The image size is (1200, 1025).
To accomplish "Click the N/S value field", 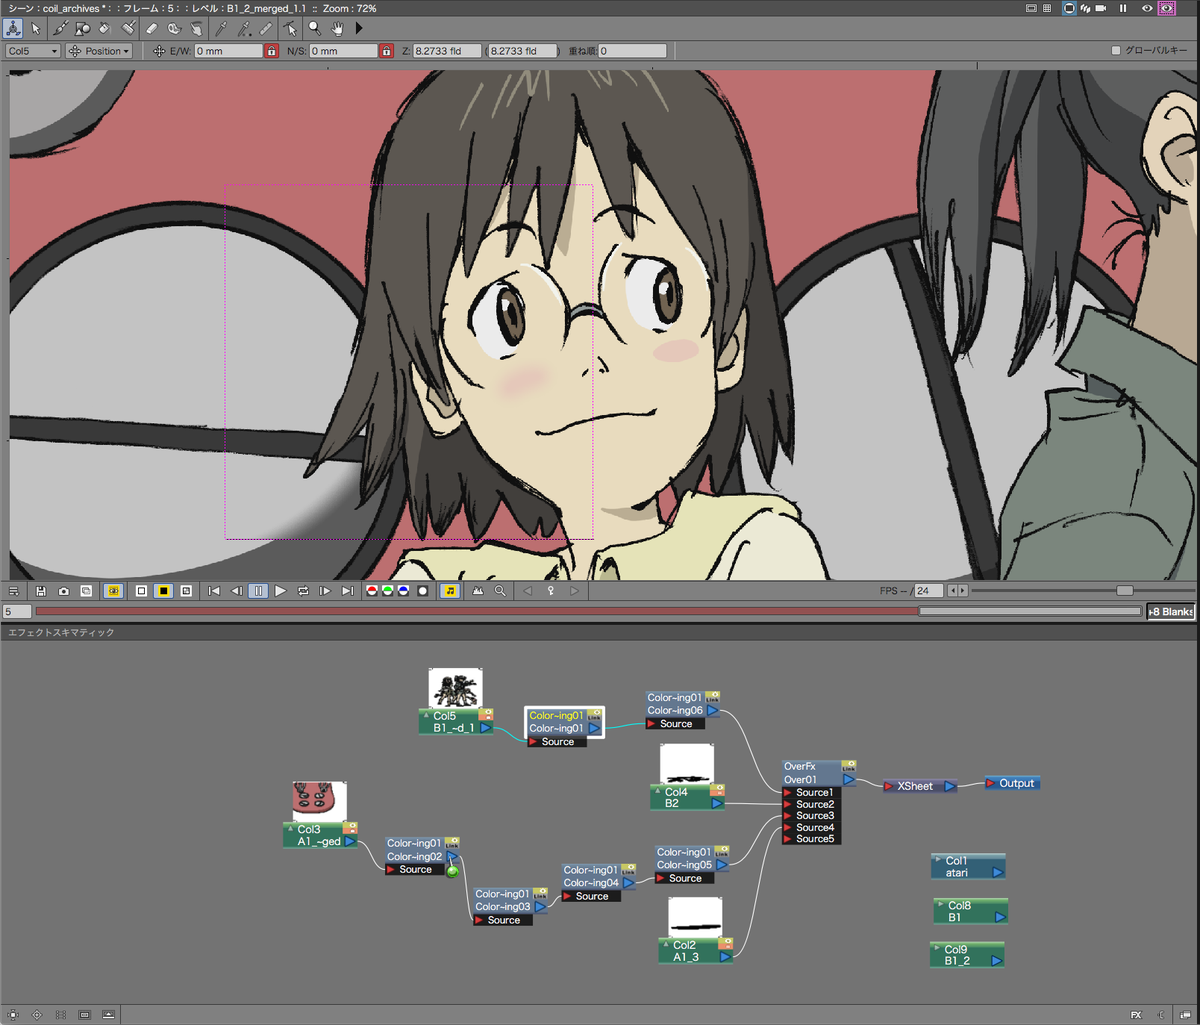I will click(344, 51).
